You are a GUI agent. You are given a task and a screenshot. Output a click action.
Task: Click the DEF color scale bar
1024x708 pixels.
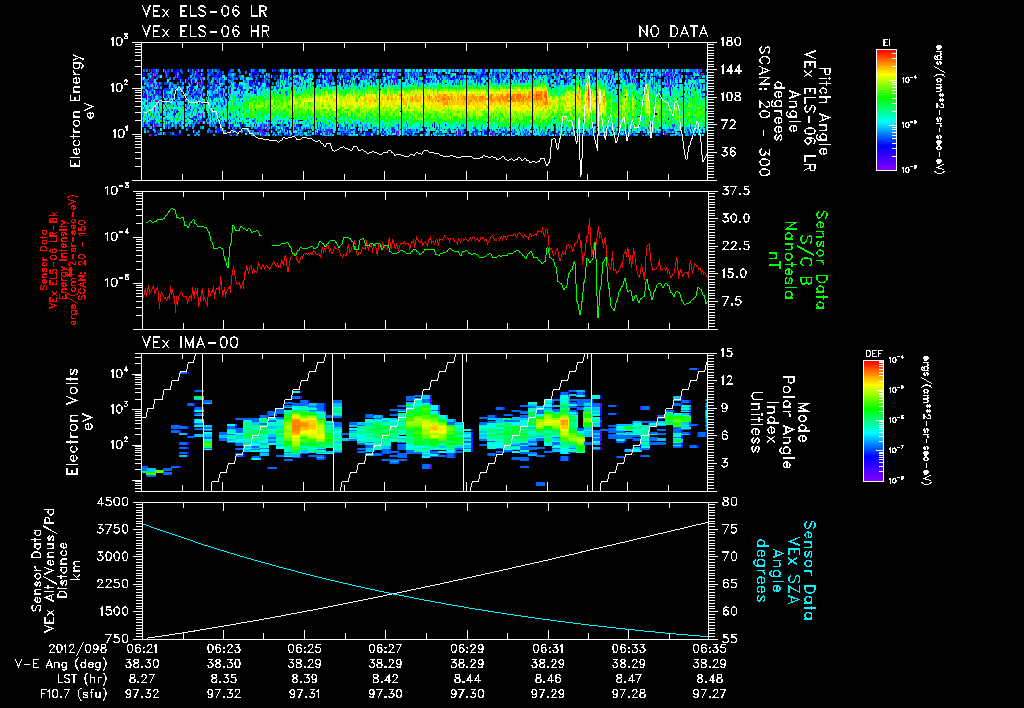pyautogui.click(x=873, y=421)
